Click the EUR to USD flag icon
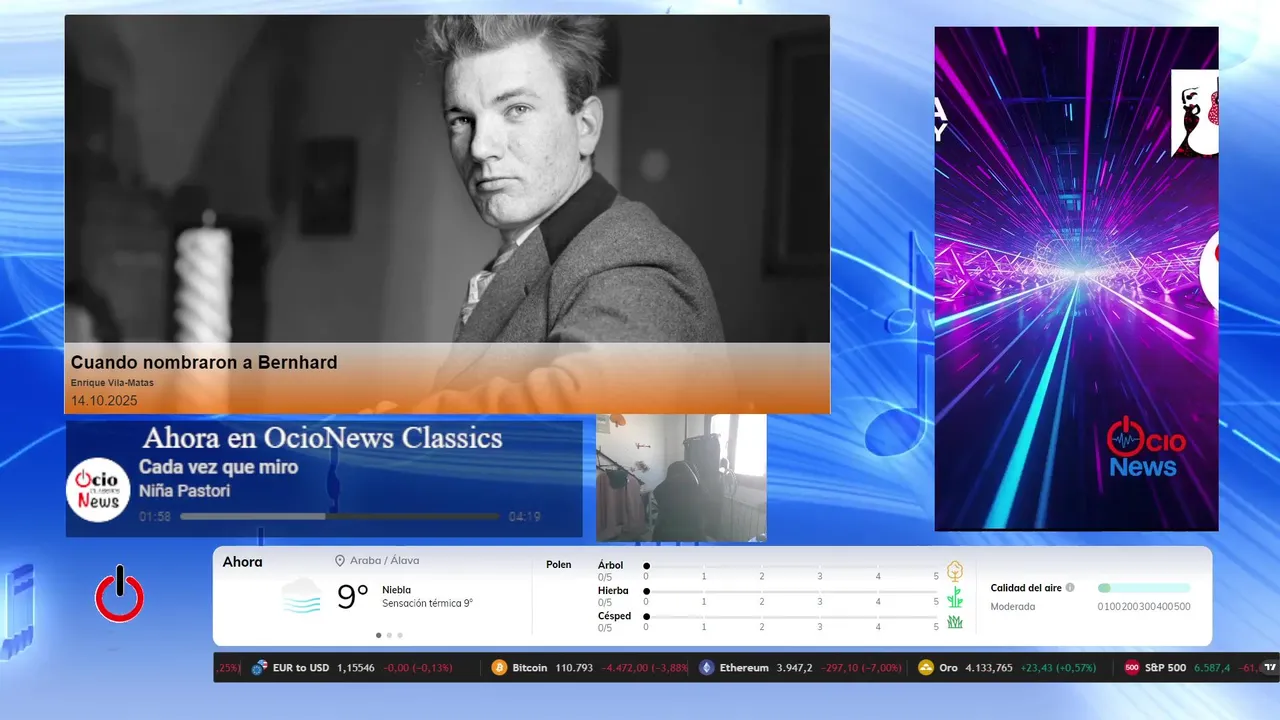The height and width of the screenshot is (720, 1280). (260, 668)
